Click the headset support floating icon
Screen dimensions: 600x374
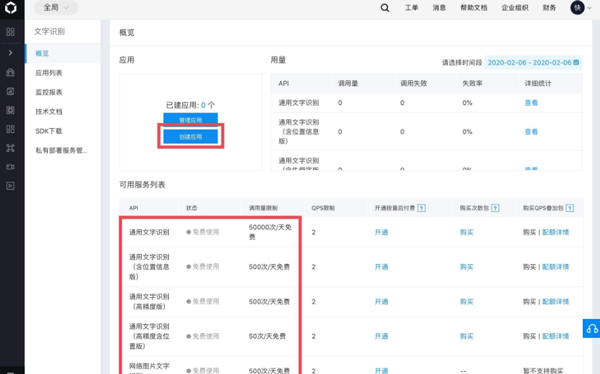tap(592, 328)
